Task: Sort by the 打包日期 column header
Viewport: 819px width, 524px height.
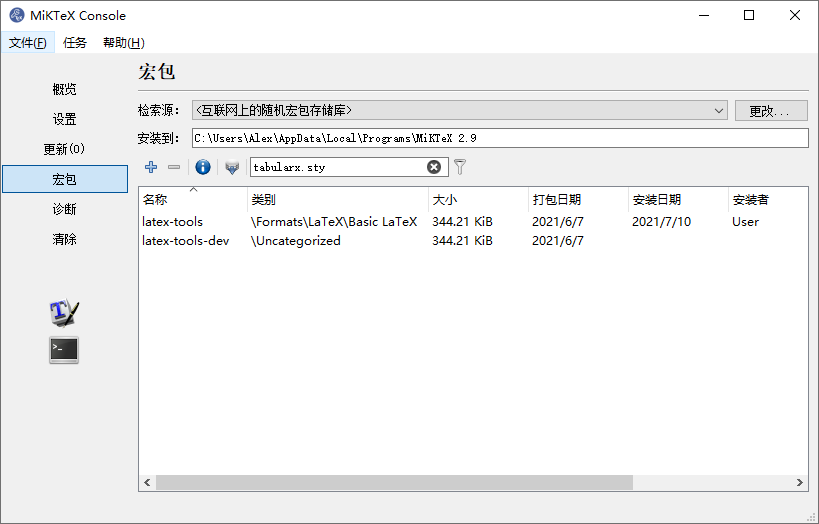Action: [x=578, y=199]
